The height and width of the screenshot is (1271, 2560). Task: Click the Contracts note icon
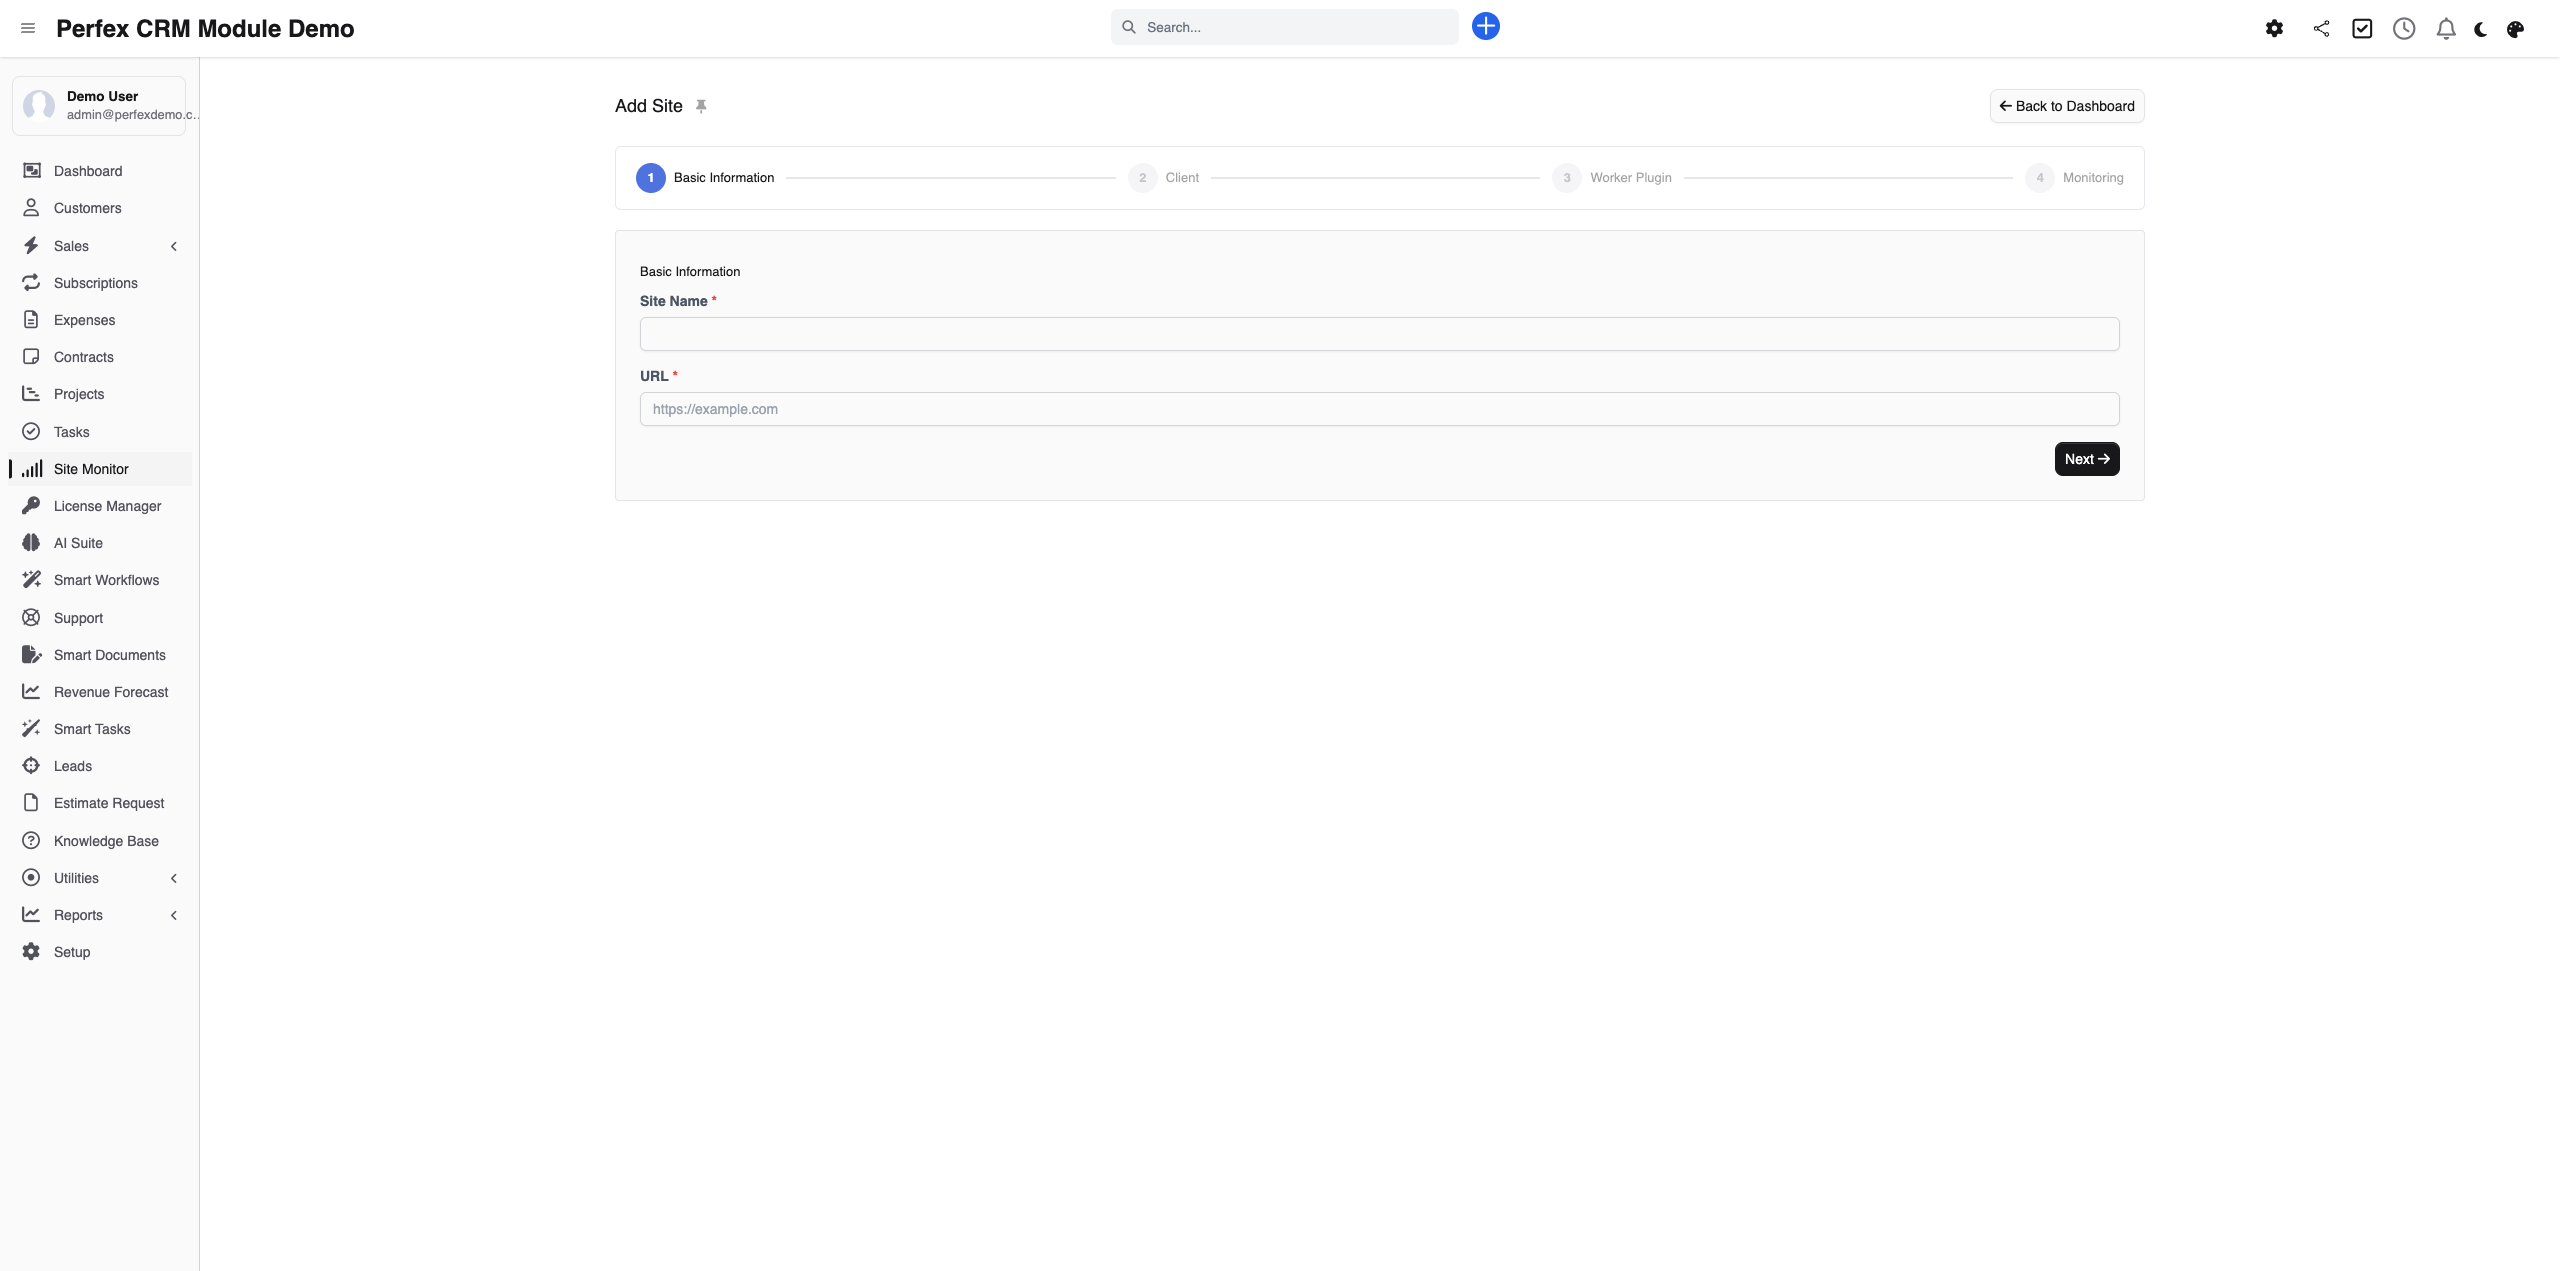point(31,357)
